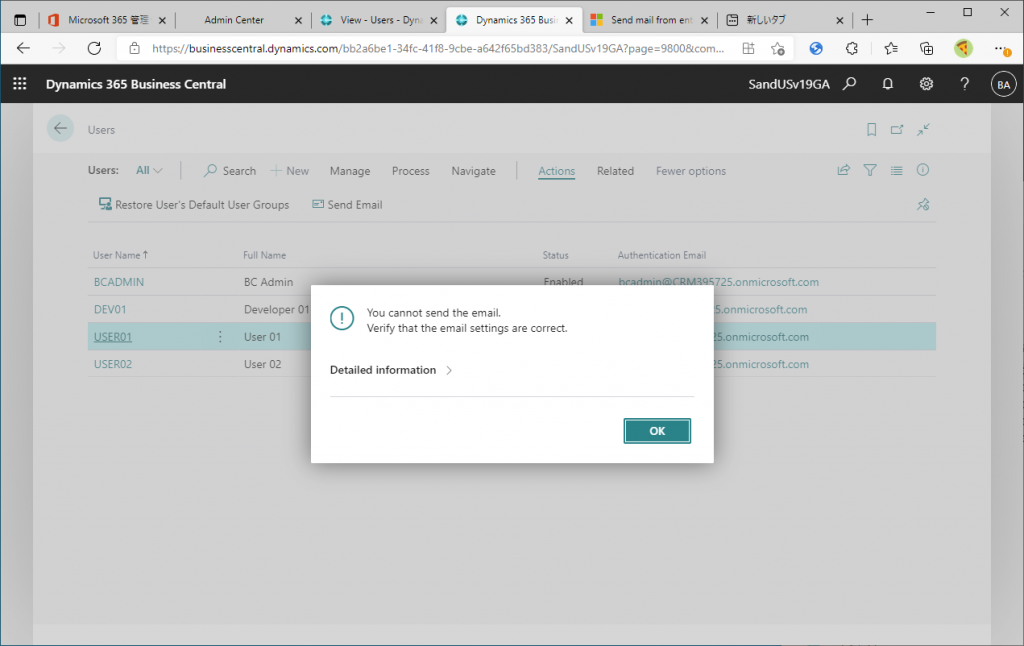The image size is (1024, 646).
Task: Click the bcadmin authentication email cell
Action: (x=718, y=282)
